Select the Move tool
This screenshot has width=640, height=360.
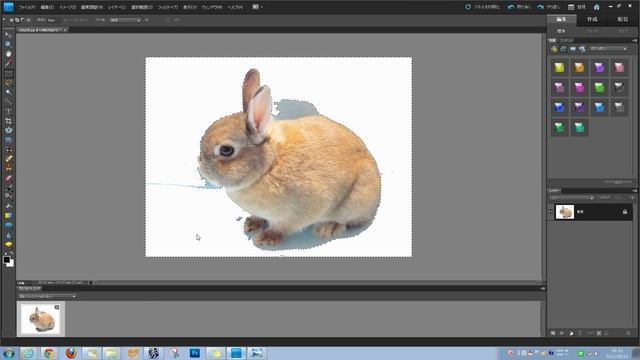(x=8, y=35)
